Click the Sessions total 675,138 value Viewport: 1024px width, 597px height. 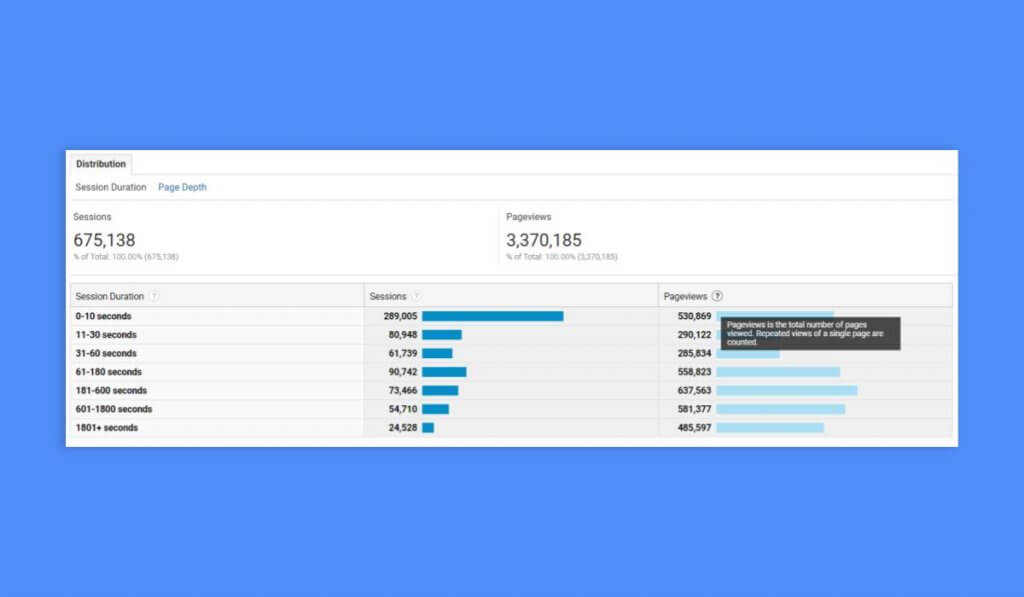(105, 239)
